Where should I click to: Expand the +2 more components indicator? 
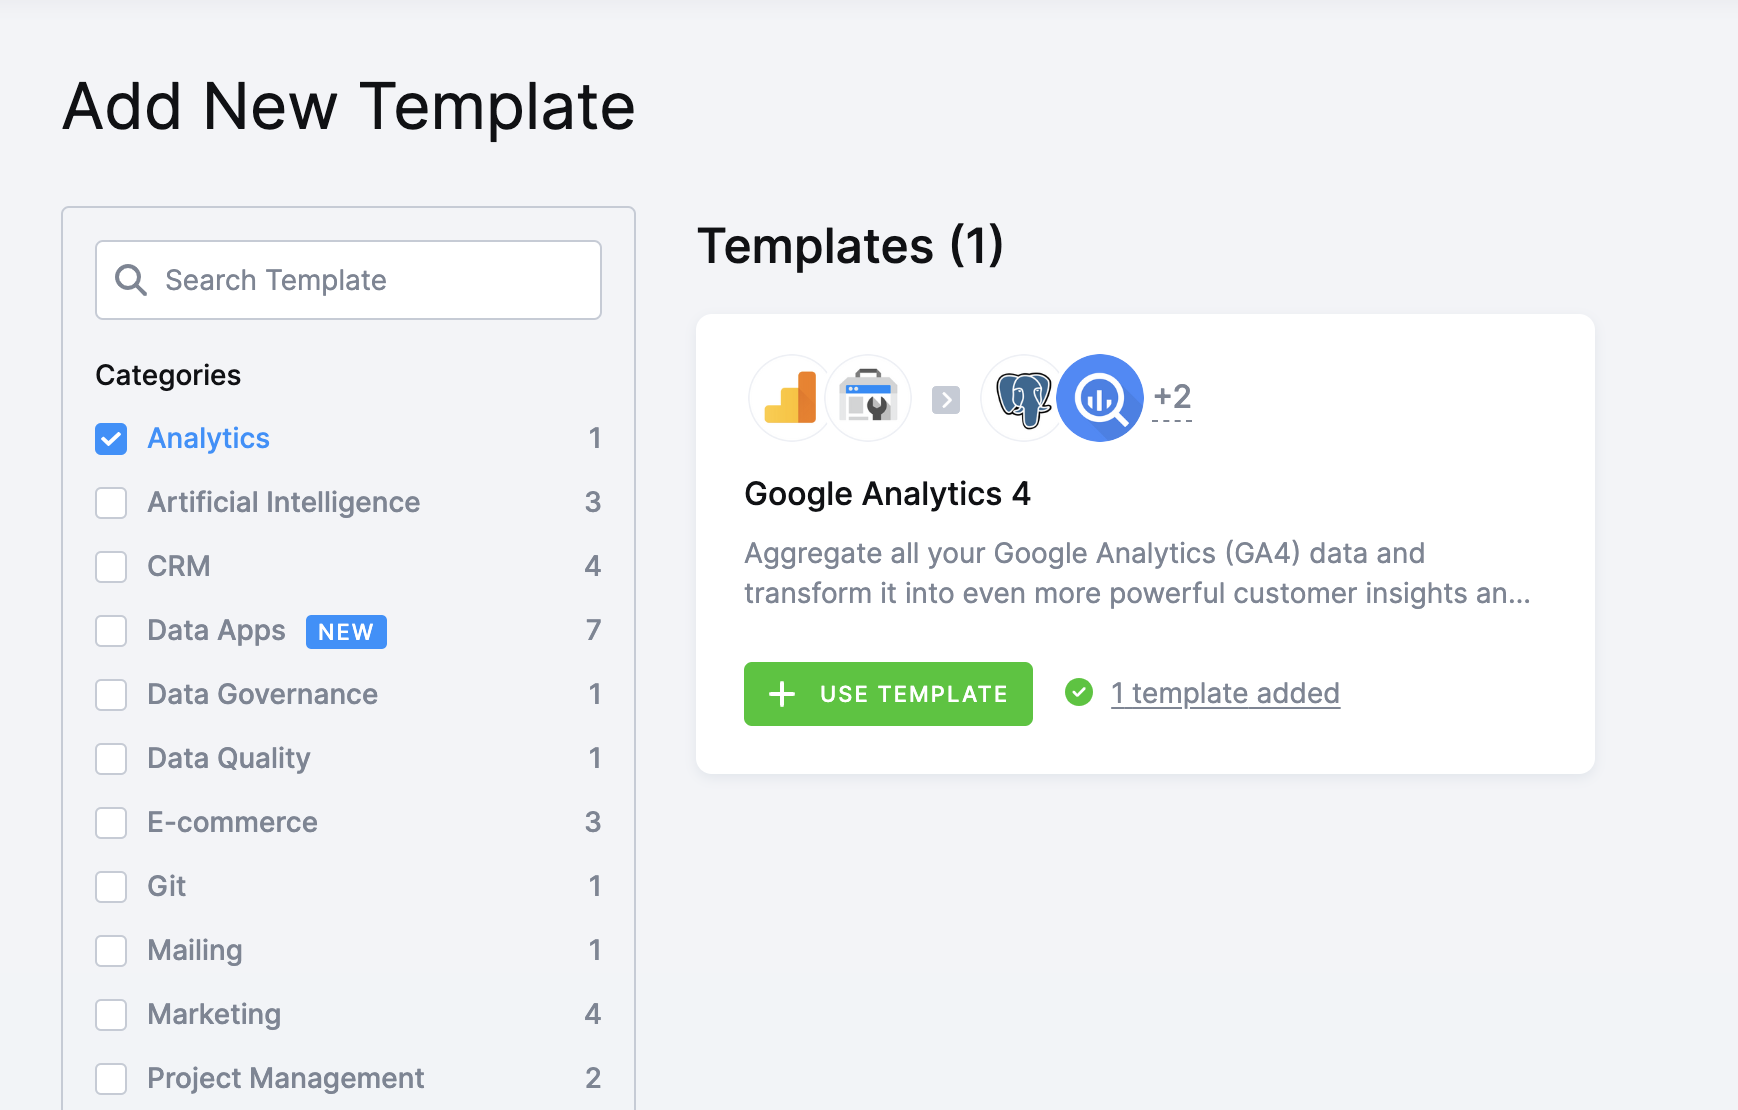[x=1172, y=398]
